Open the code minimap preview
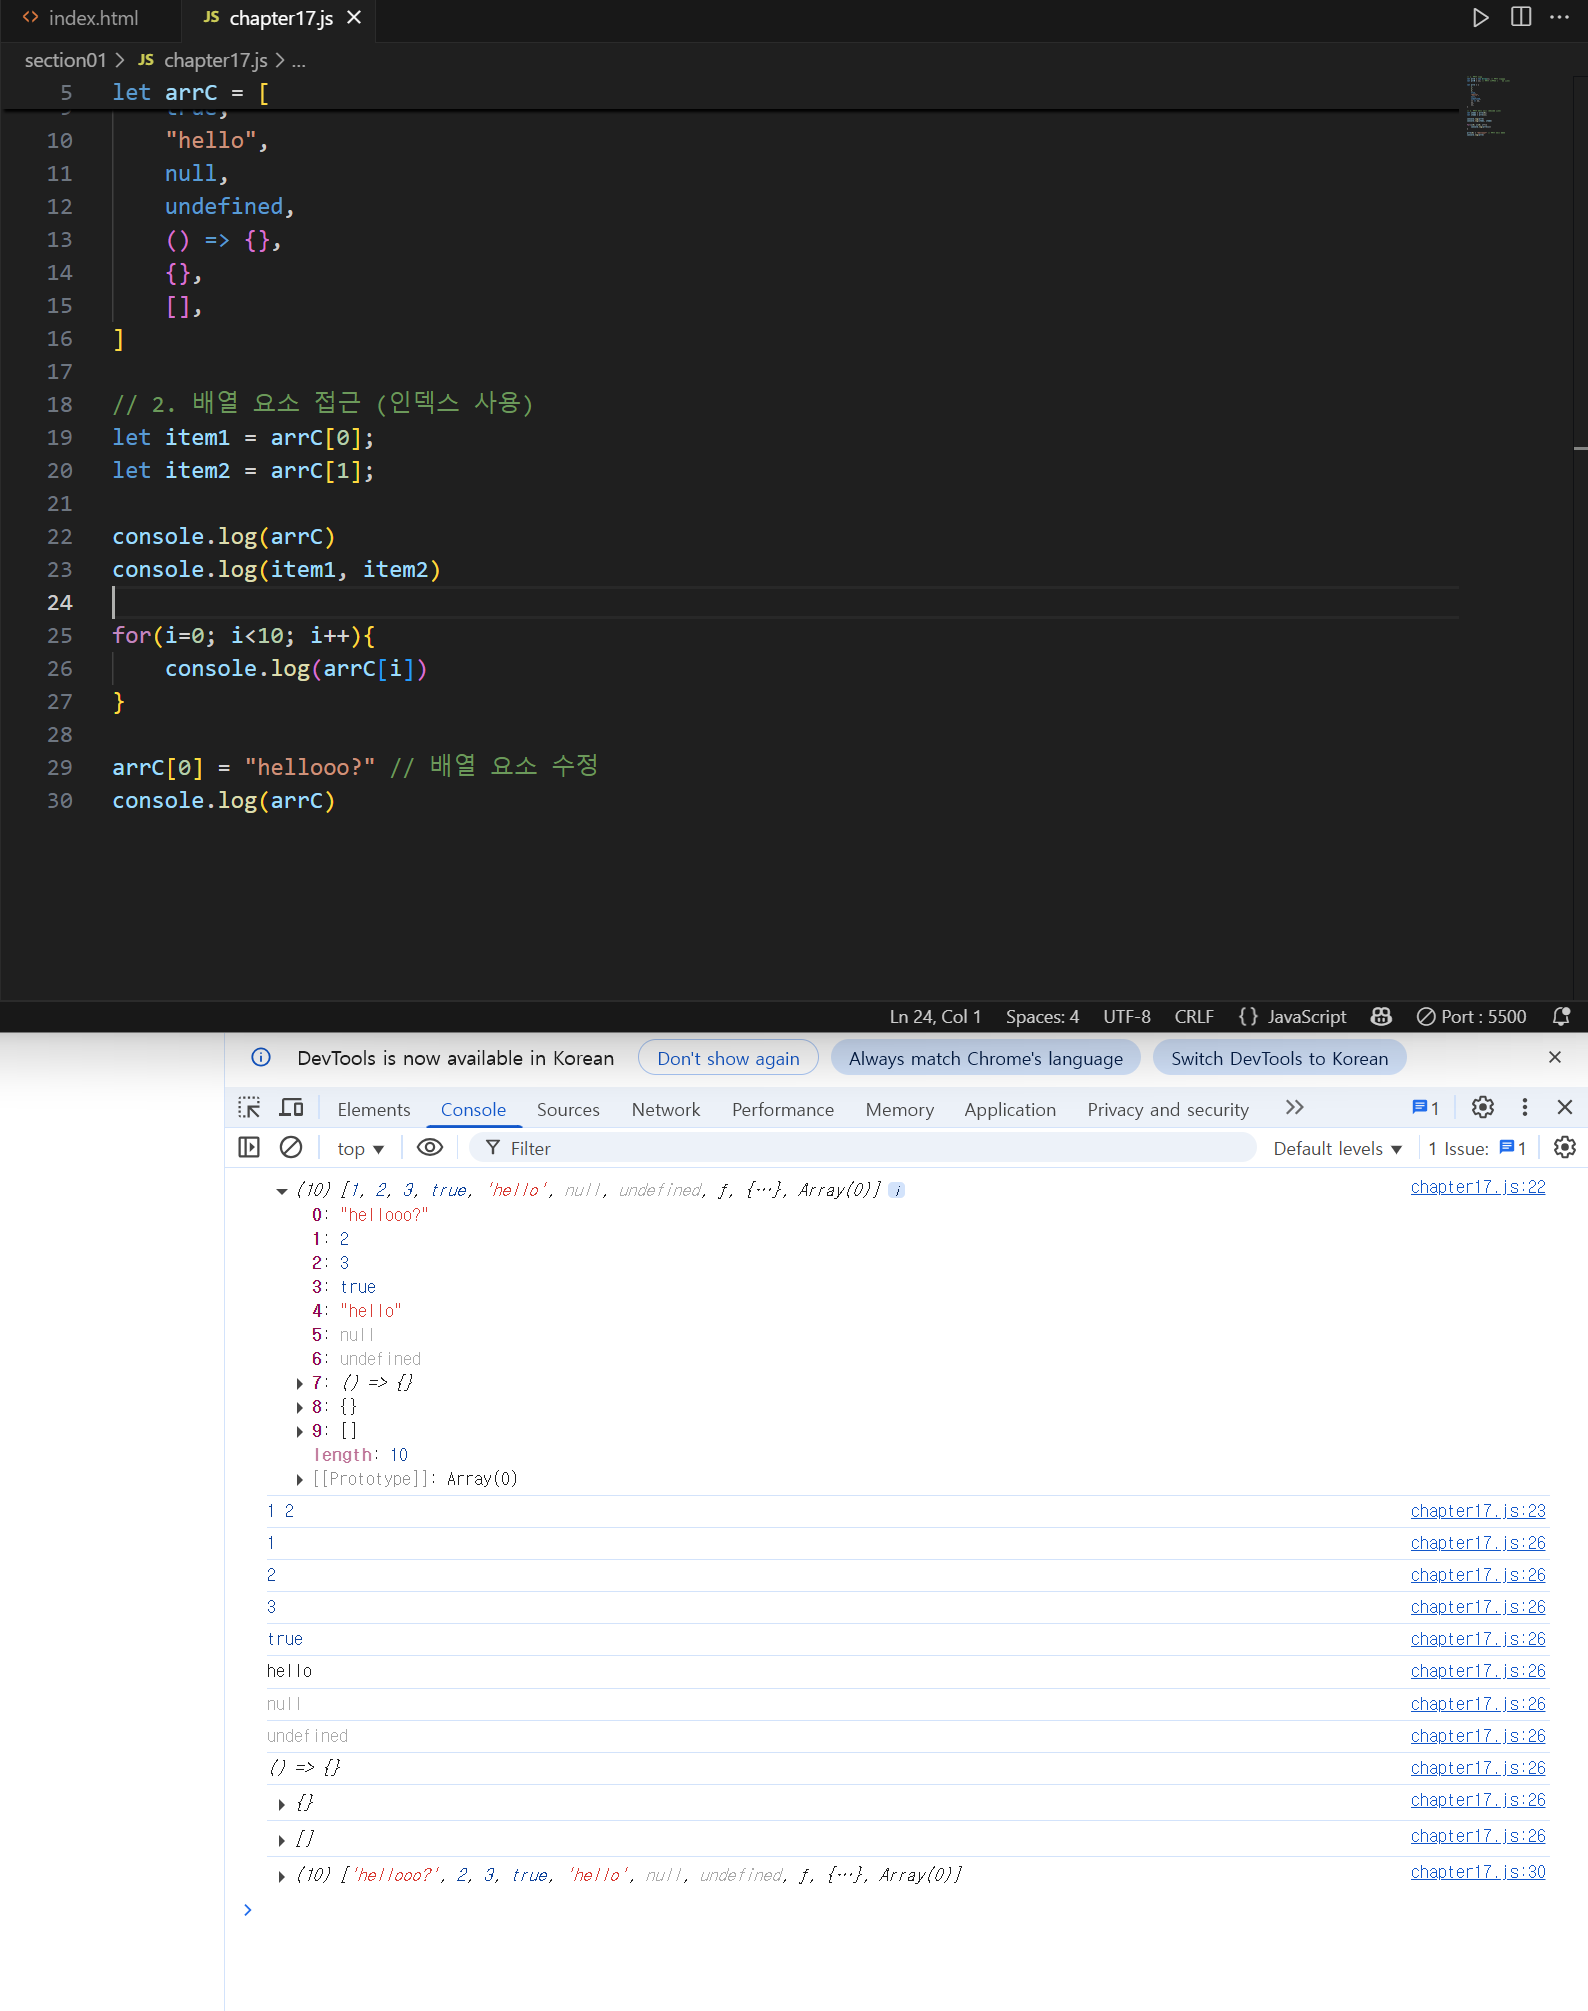1588x2011 pixels. coord(1488,105)
